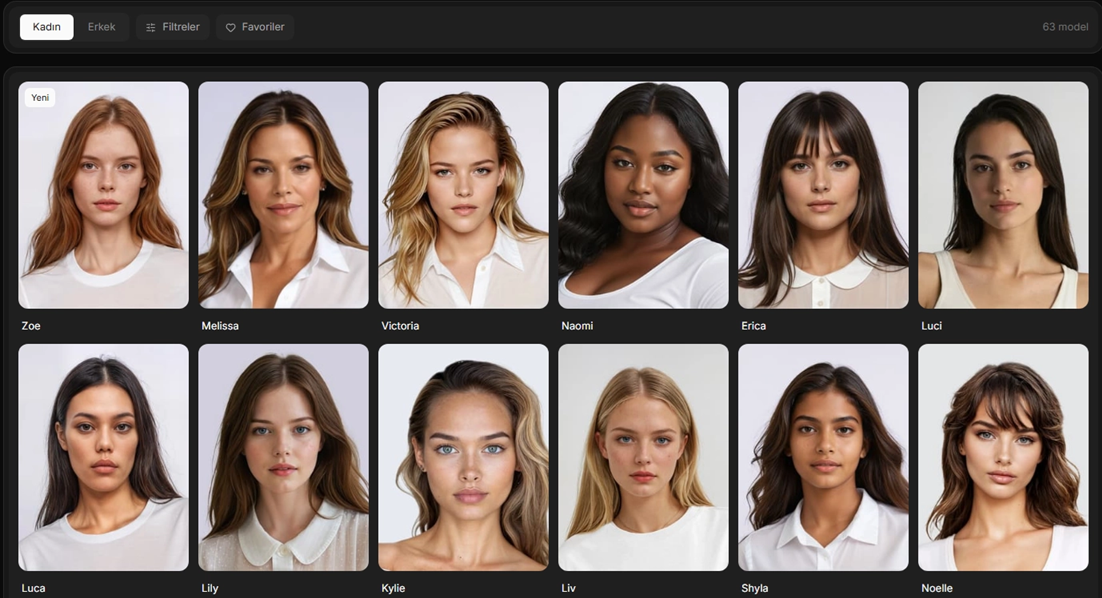The height and width of the screenshot is (598, 1102).
Task: Select Luca's model photo
Action: [103, 457]
